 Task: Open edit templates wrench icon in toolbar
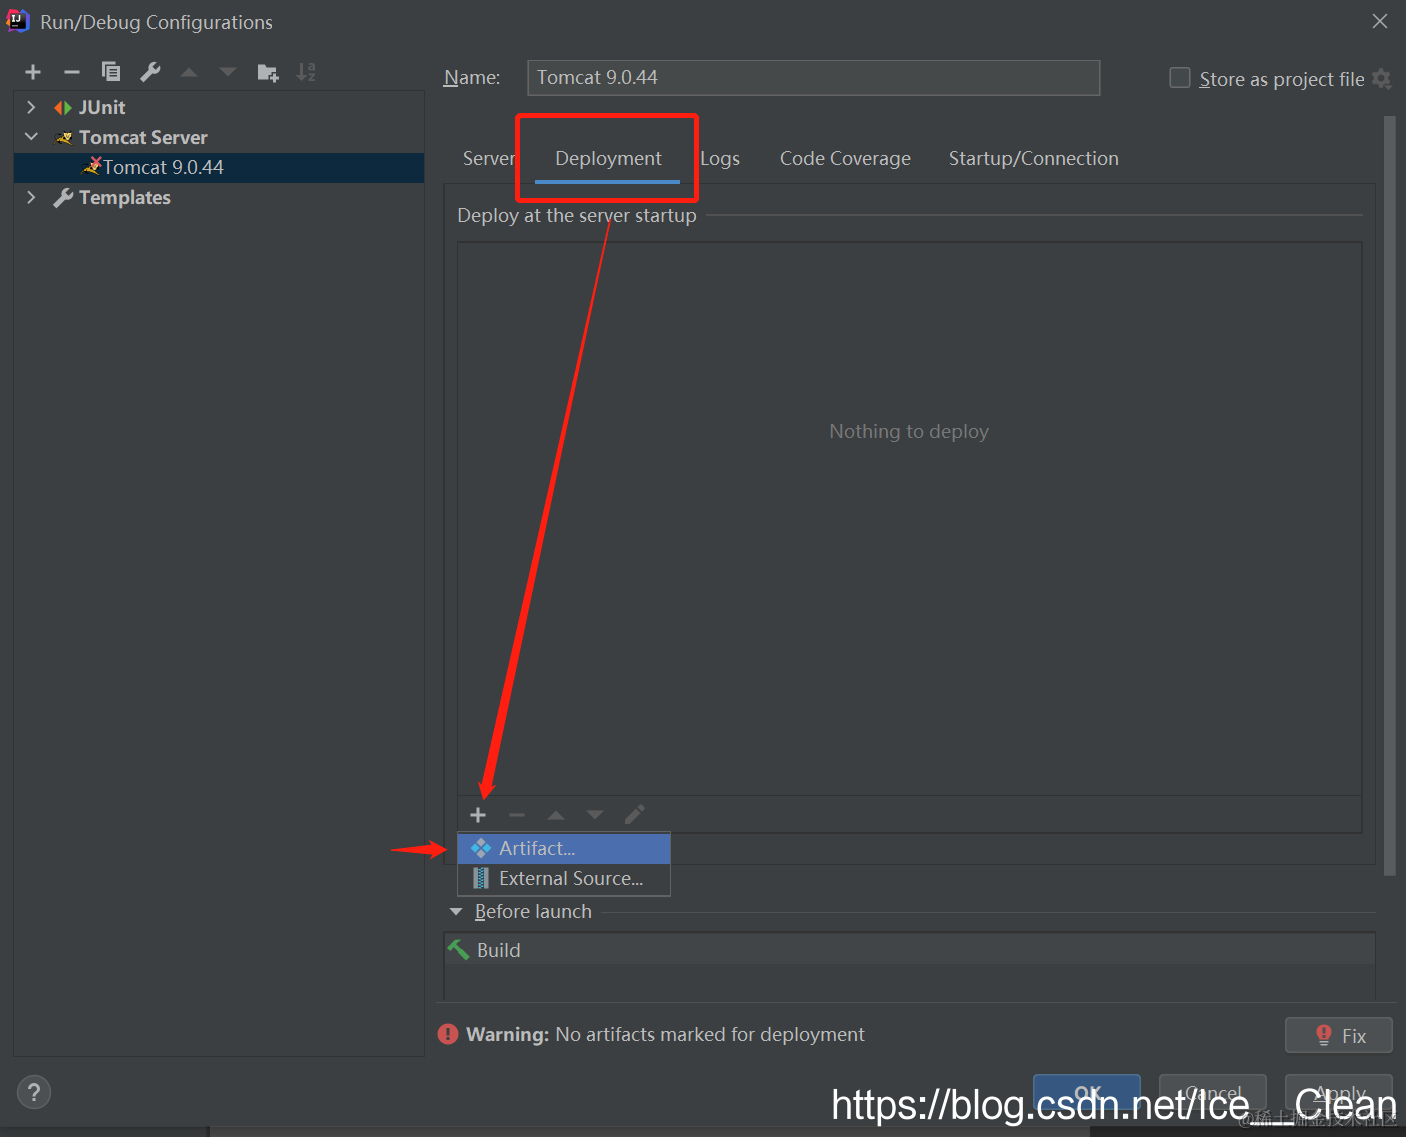150,72
